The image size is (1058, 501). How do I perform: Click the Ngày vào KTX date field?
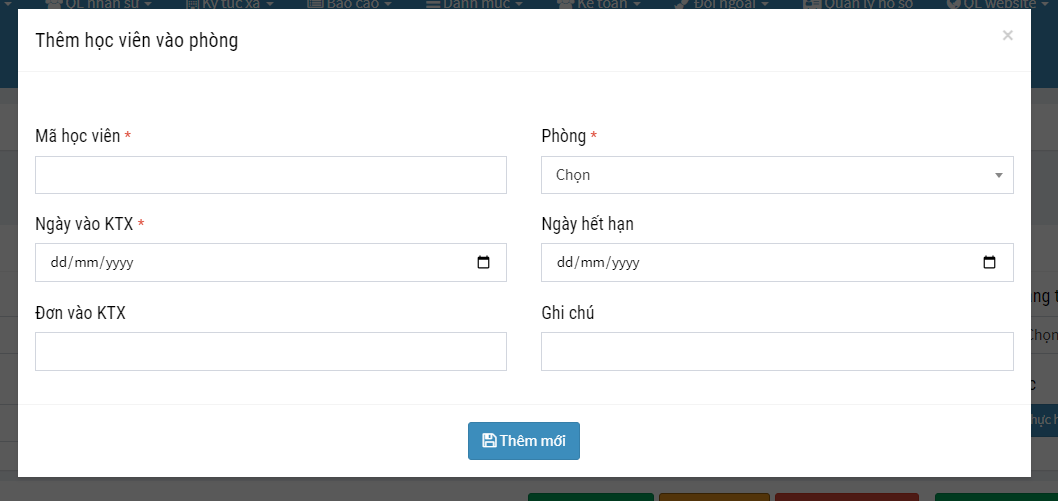[x=250, y=263]
